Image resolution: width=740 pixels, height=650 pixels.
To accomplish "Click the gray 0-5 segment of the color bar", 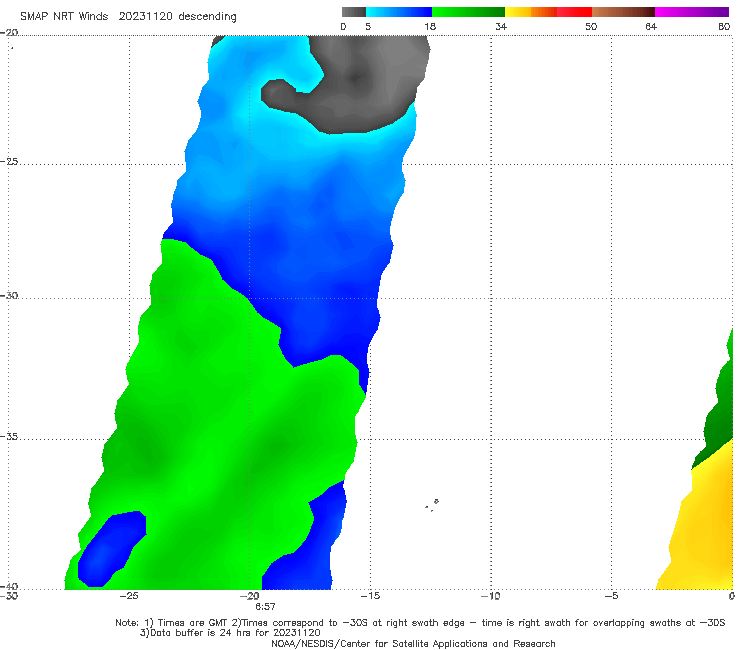I will coord(353,12).
